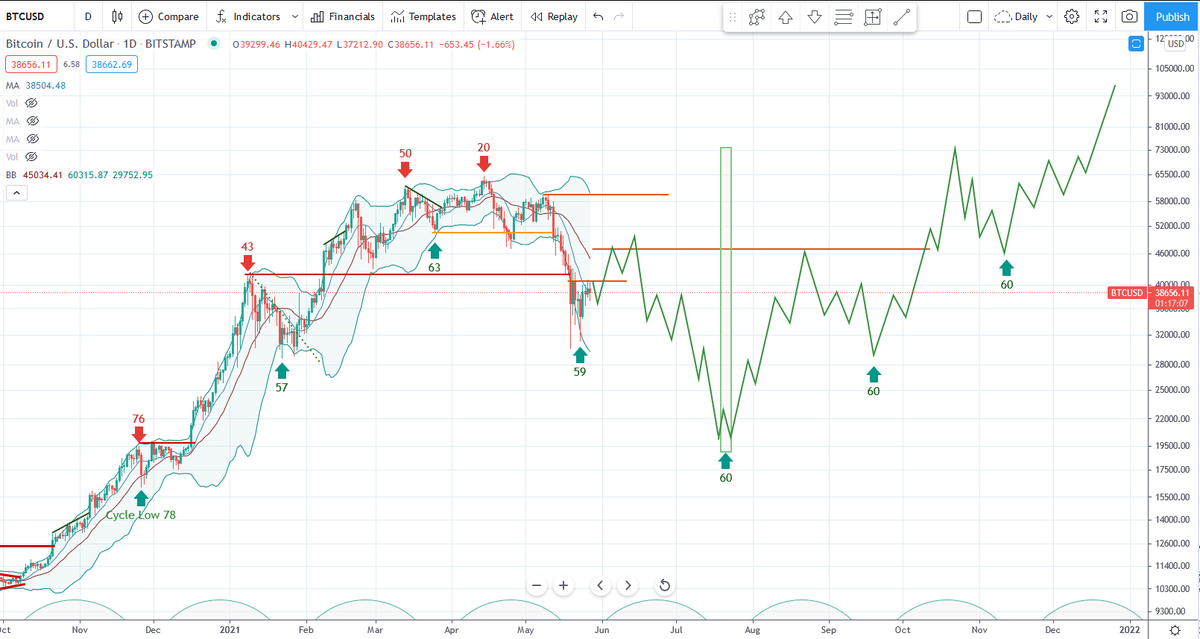This screenshot has width=1200, height=639.
Task: Open indicator Templates
Action: coord(423,17)
